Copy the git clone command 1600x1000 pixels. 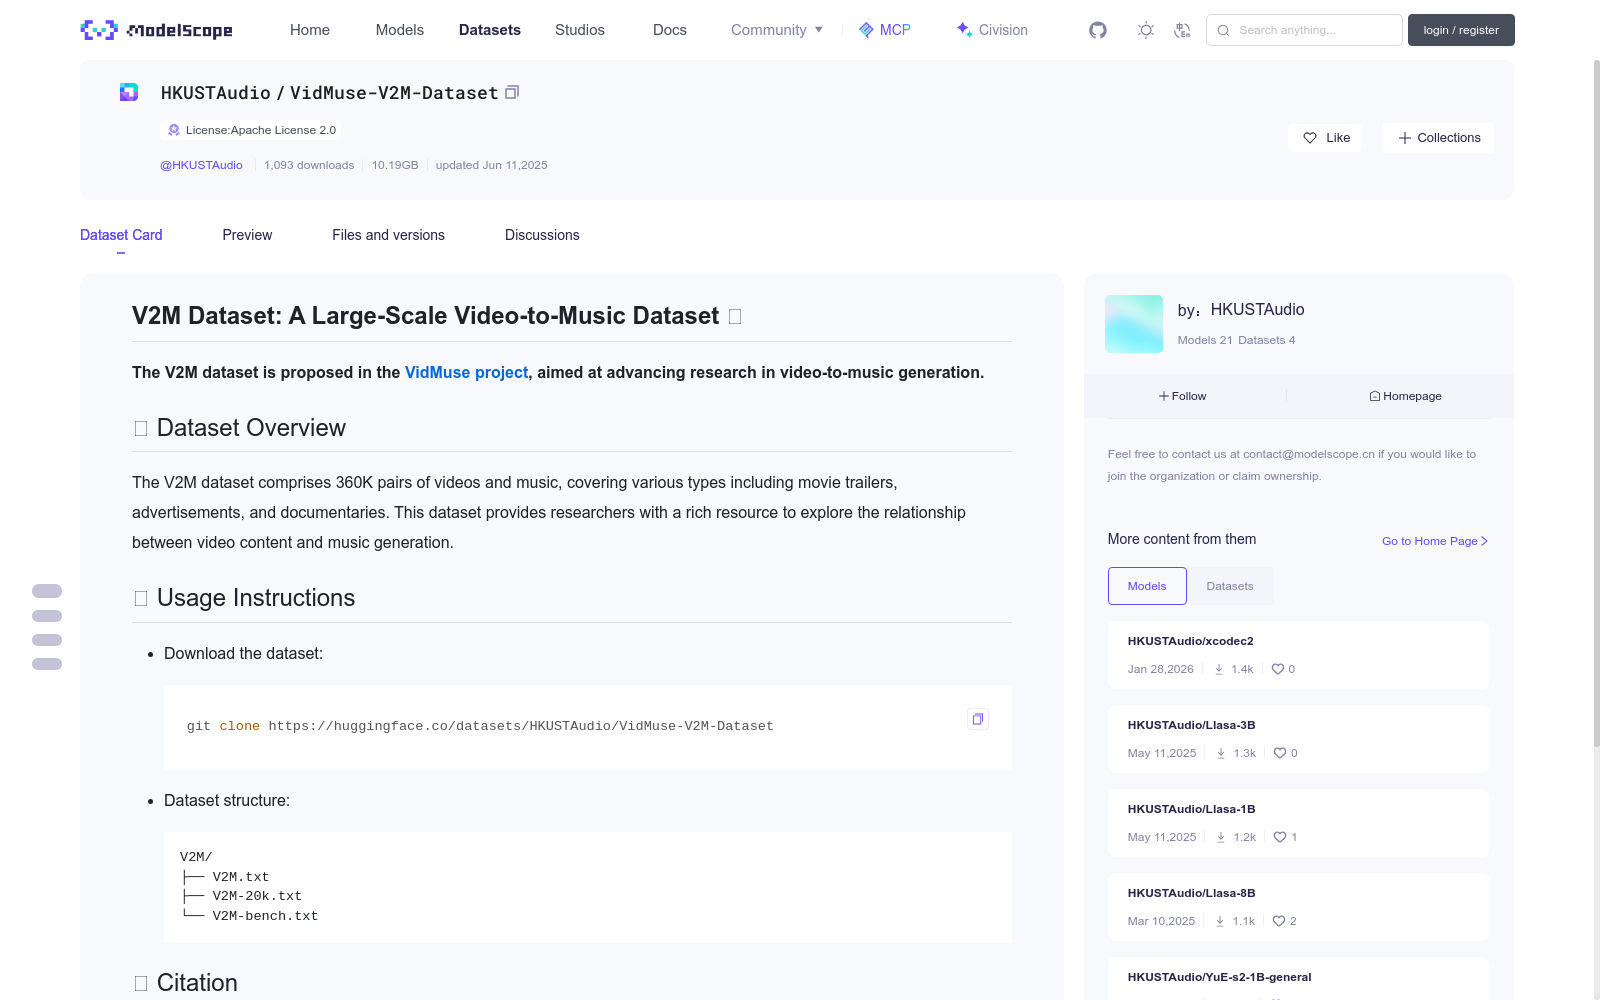(x=978, y=718)
